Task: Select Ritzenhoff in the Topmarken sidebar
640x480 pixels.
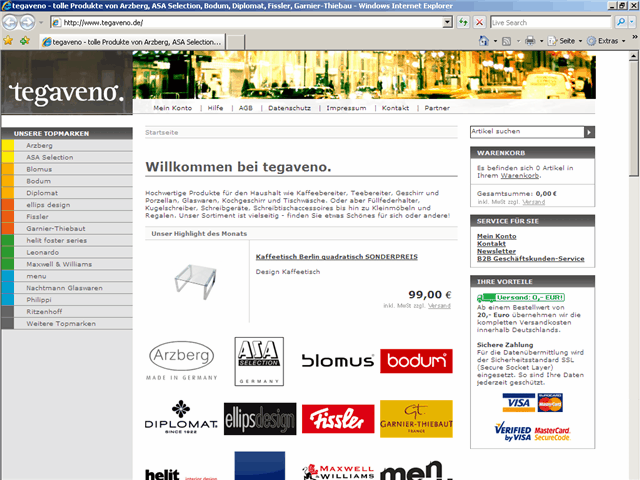Action: click(x=67, y=311)
